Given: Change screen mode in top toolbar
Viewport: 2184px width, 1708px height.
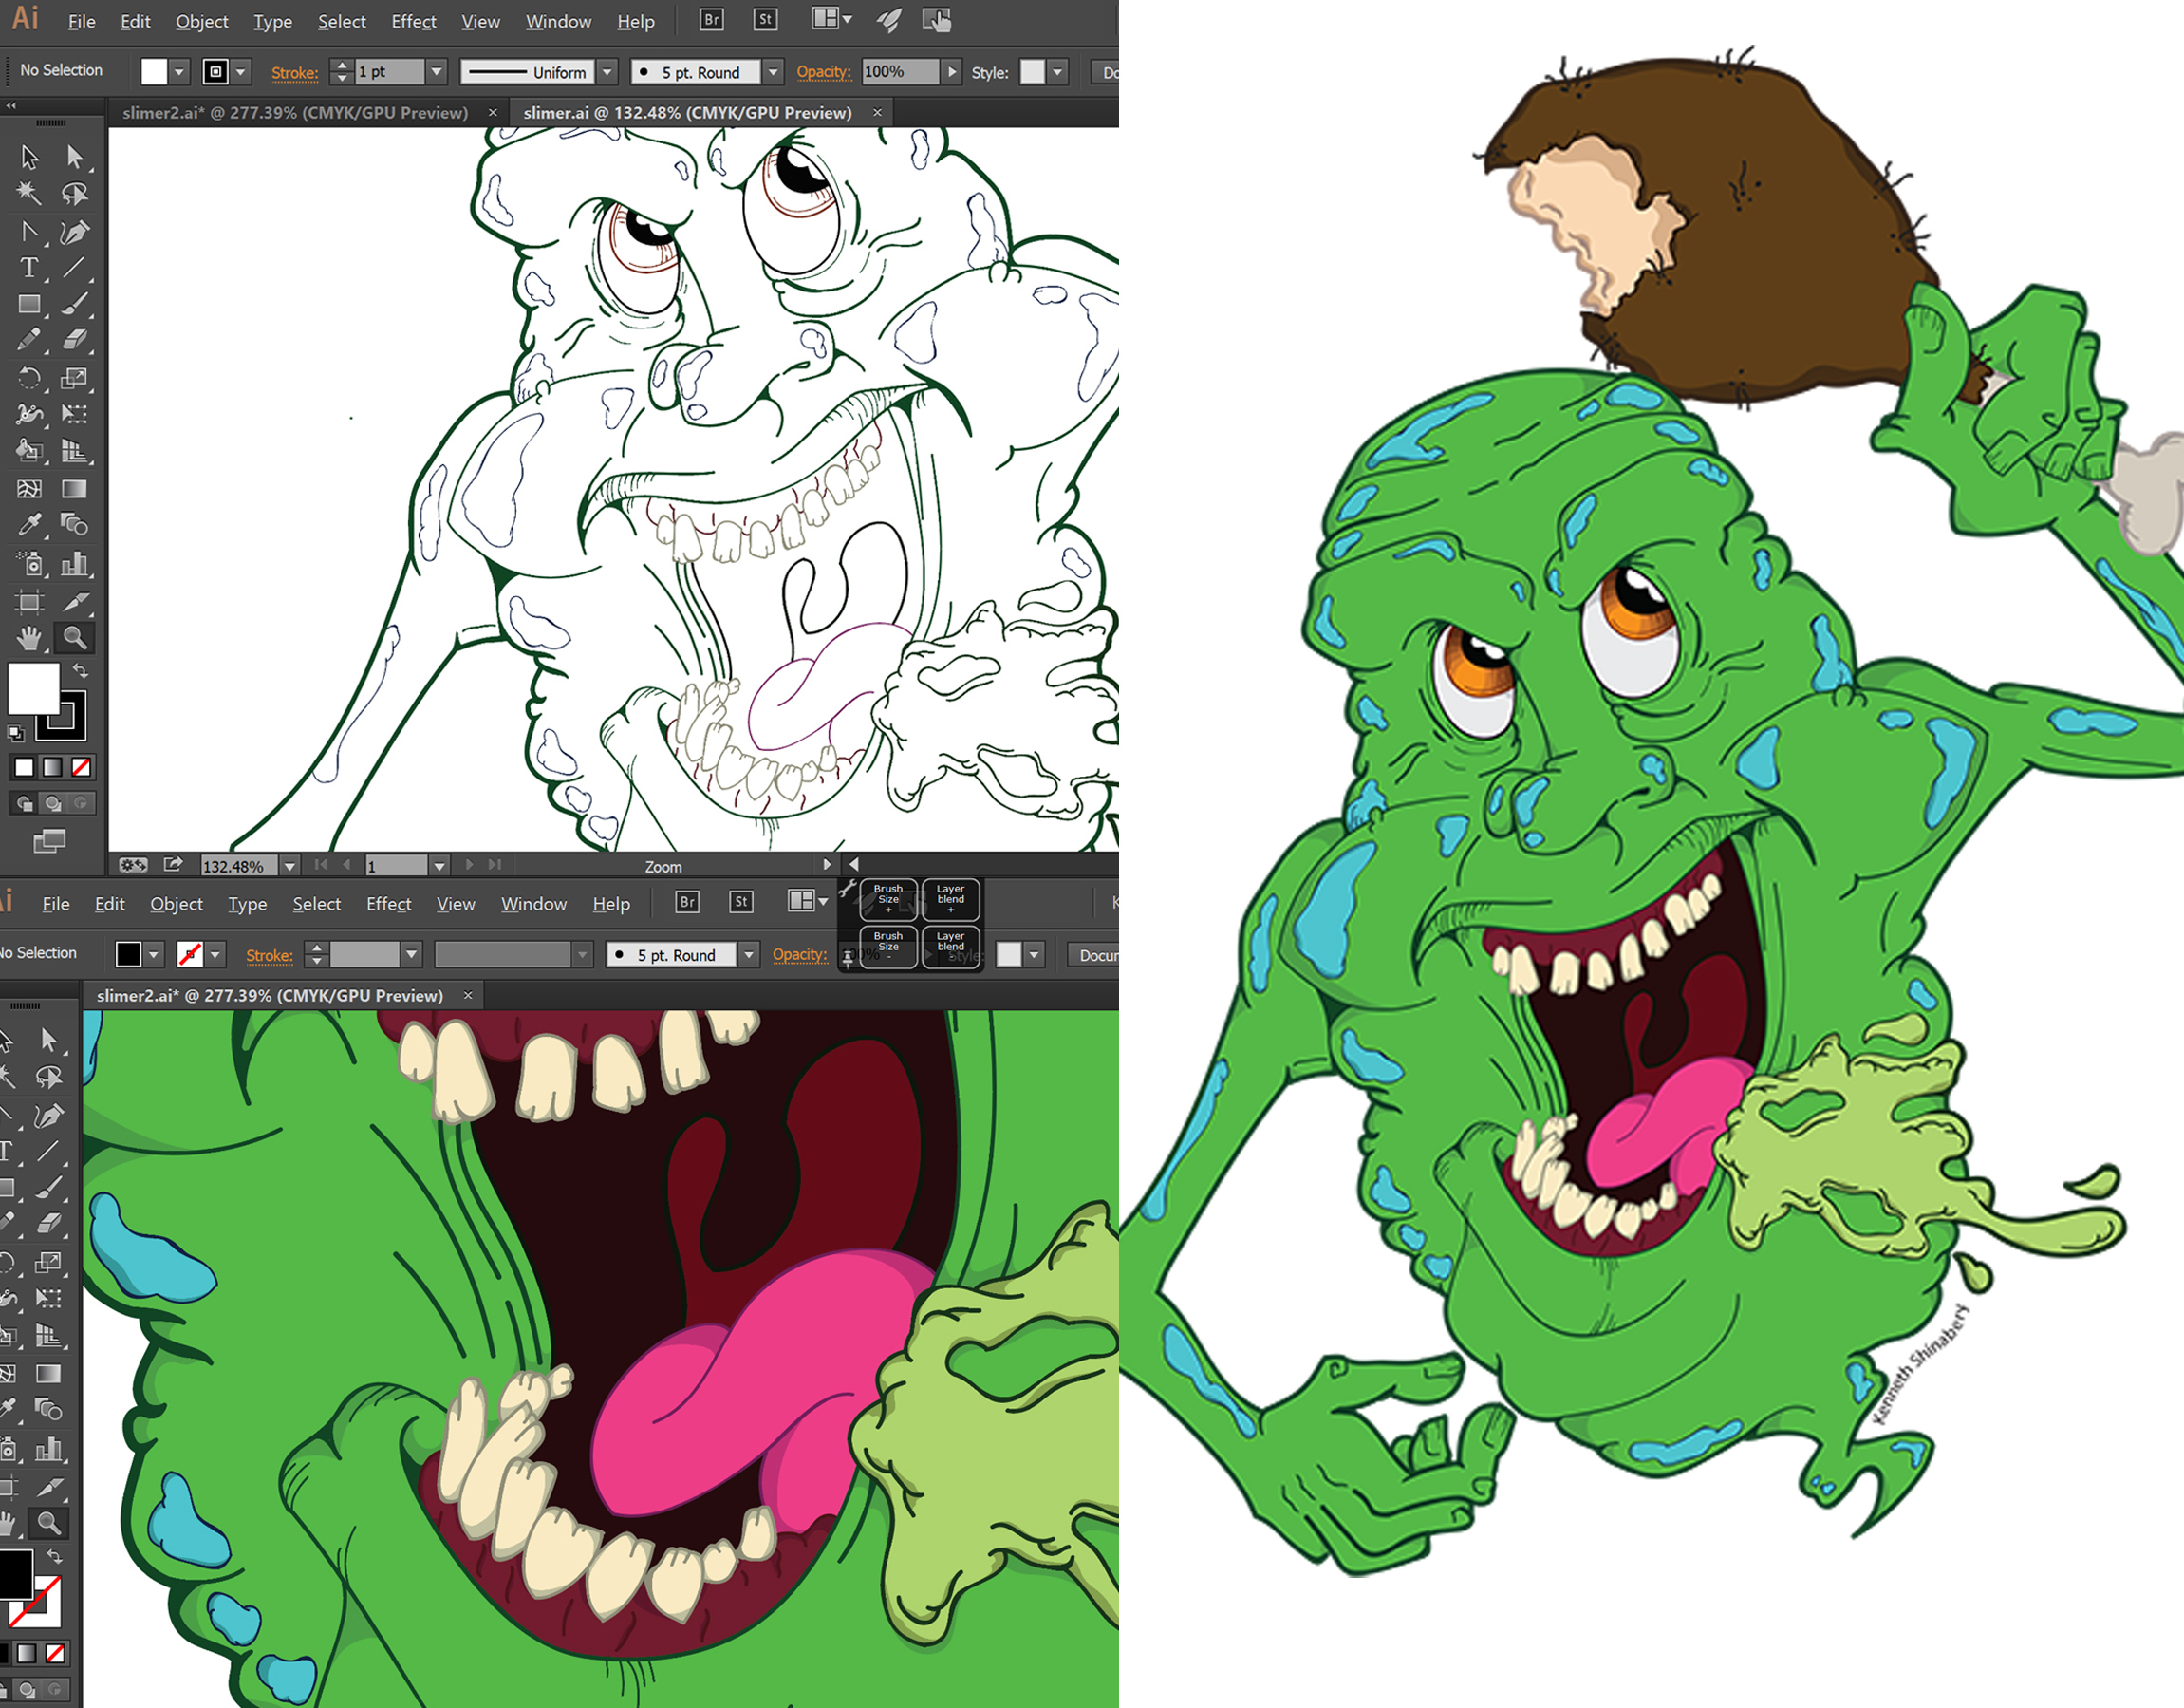Looking at the screenshot, I should coord(49,841).
